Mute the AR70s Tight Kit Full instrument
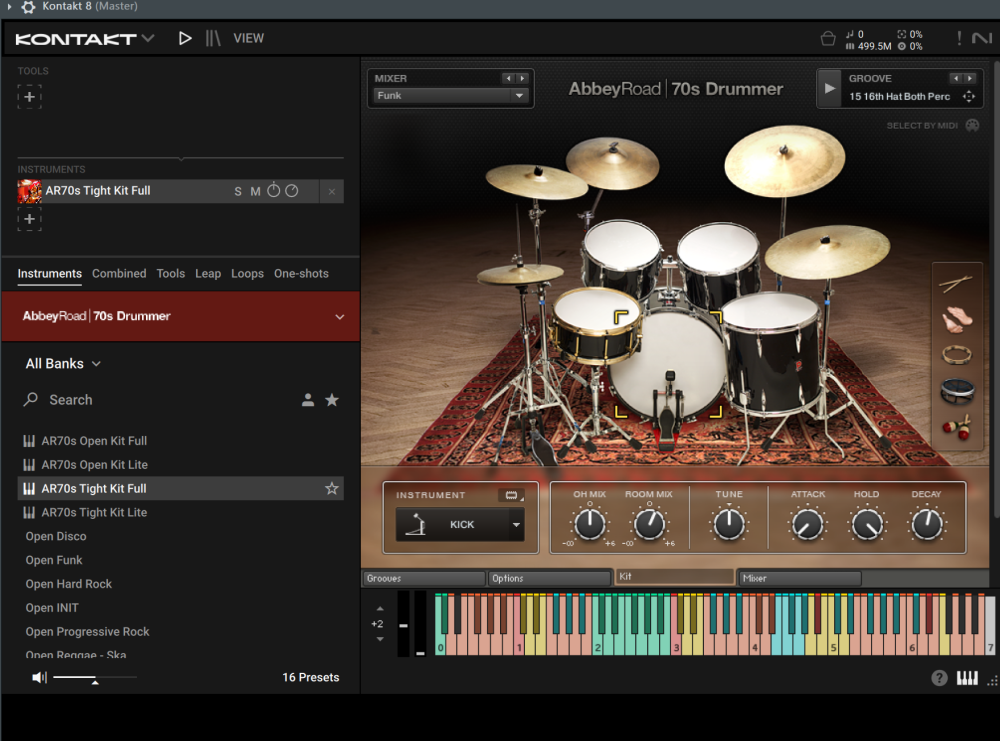This screenshot has width=1000, height=741. [255, 191]
